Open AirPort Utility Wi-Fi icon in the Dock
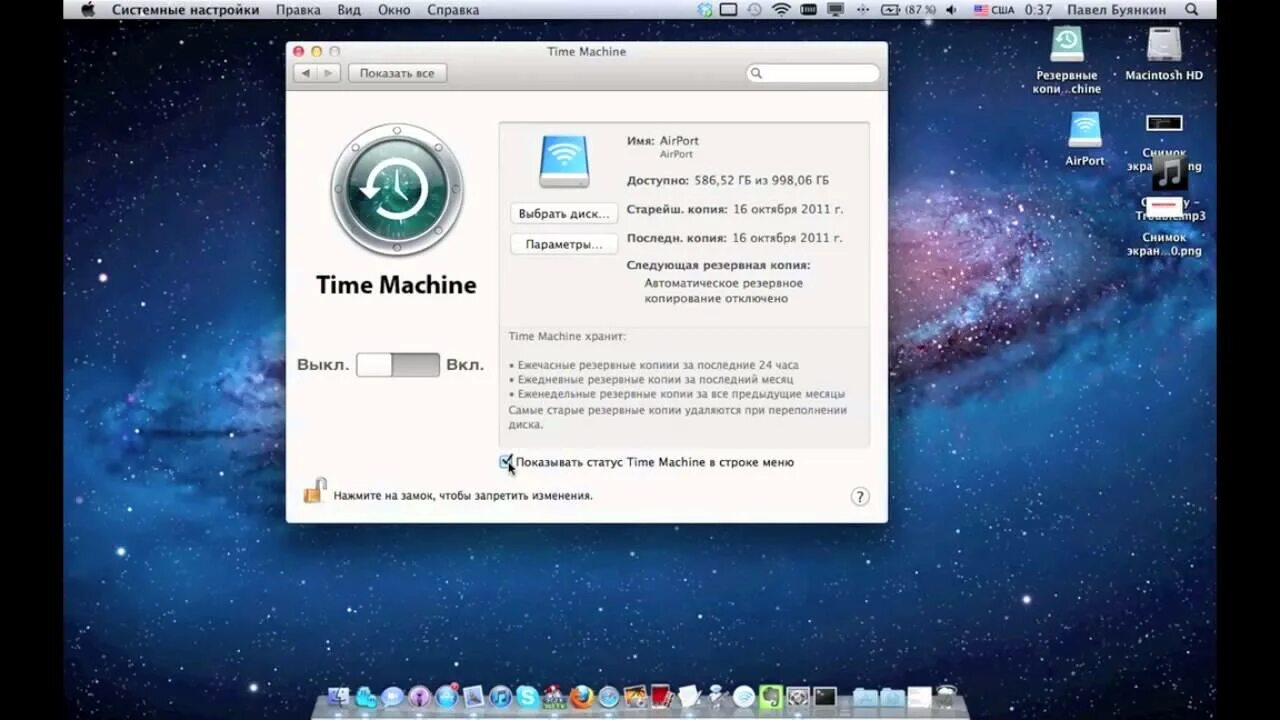1280x720 pixels. click(745, 696)
